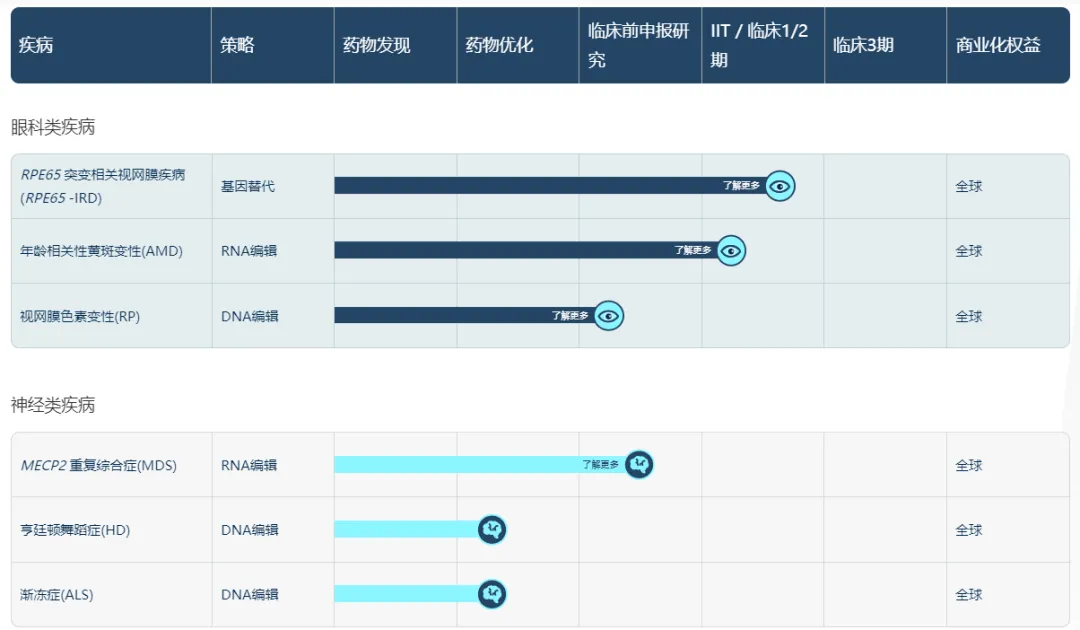Open 了解更多 link in 视网膜色素变性 row

pos(570,316)
